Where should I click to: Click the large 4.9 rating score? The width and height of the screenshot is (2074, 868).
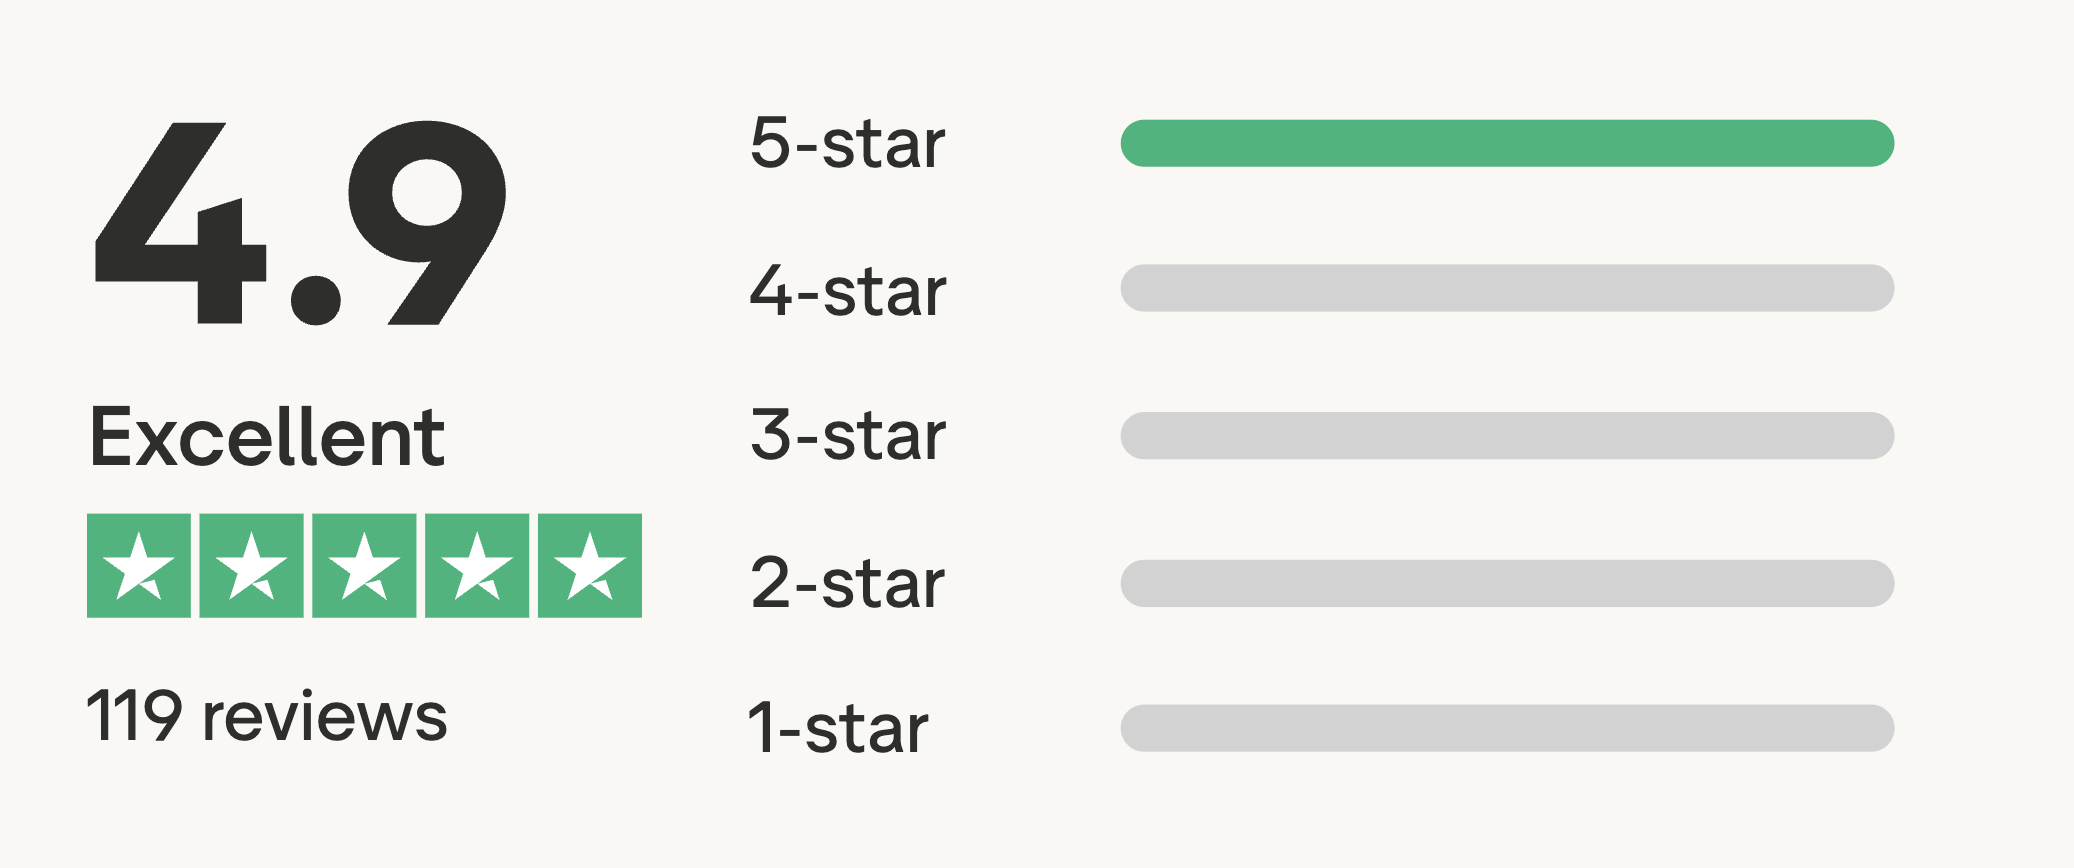[300, 223]
